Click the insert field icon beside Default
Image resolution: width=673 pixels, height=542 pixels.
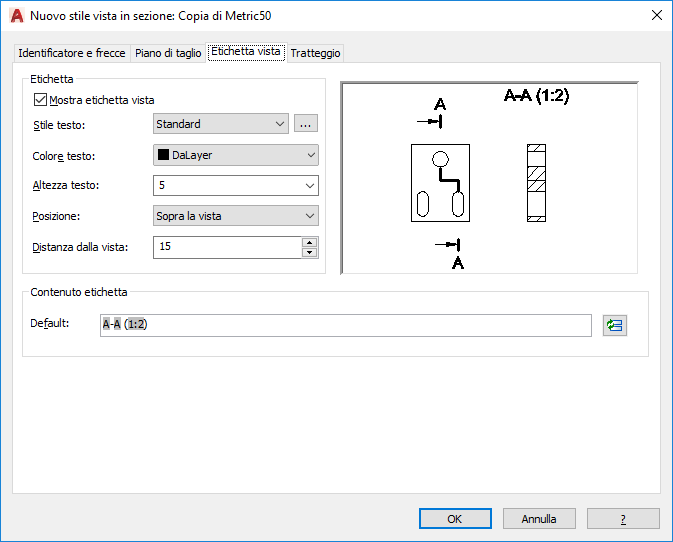click(x=615, y=325)
